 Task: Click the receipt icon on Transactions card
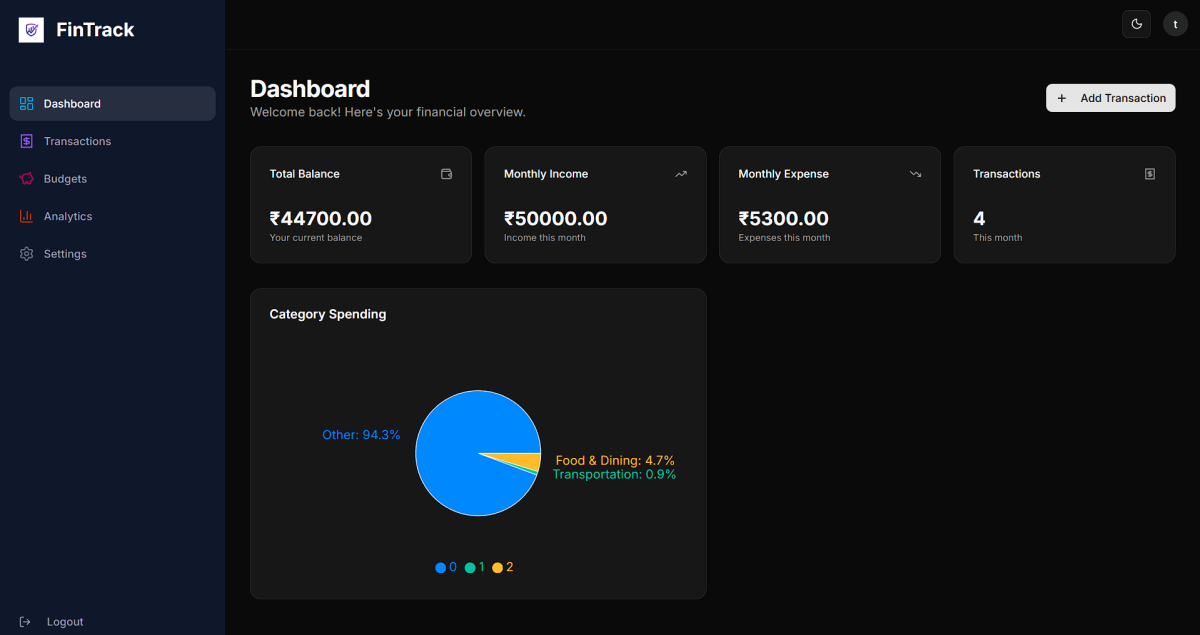[1150, 174]
